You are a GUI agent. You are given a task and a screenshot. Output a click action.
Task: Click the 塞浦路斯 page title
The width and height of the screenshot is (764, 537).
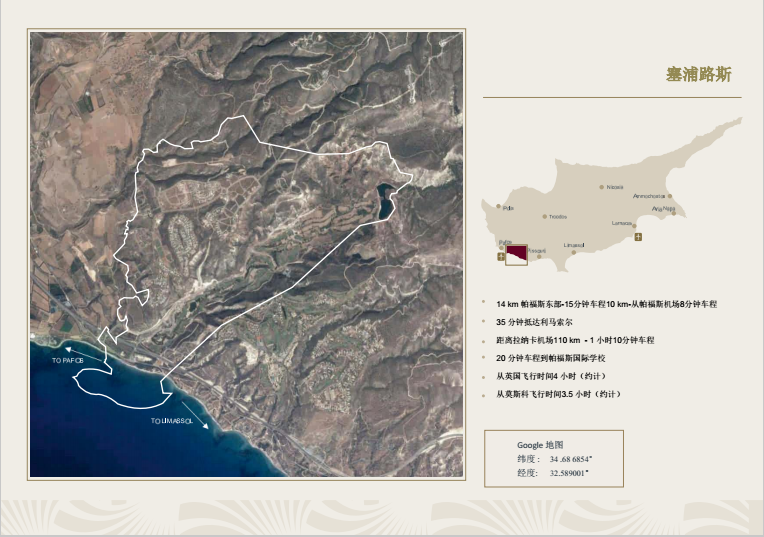[698, 75]
